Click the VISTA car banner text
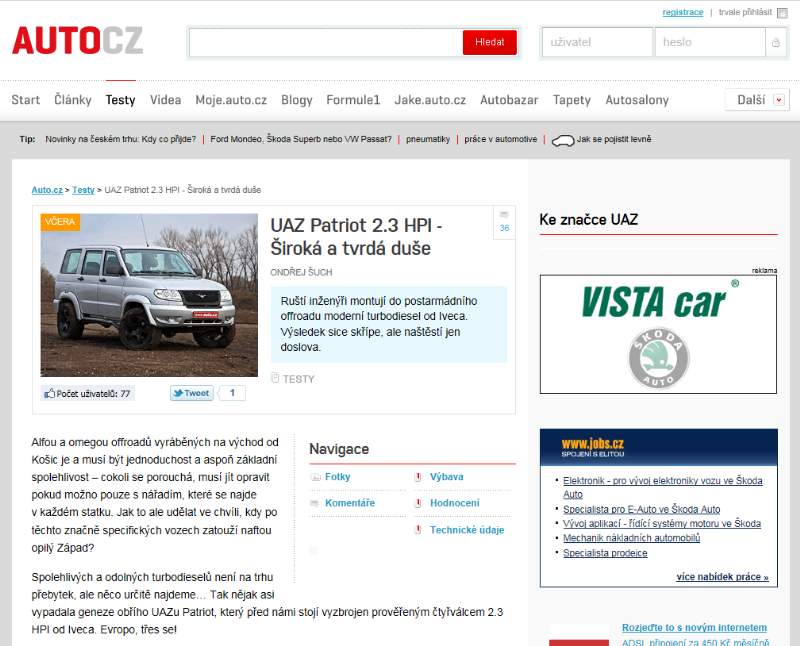 click(654, 302)
